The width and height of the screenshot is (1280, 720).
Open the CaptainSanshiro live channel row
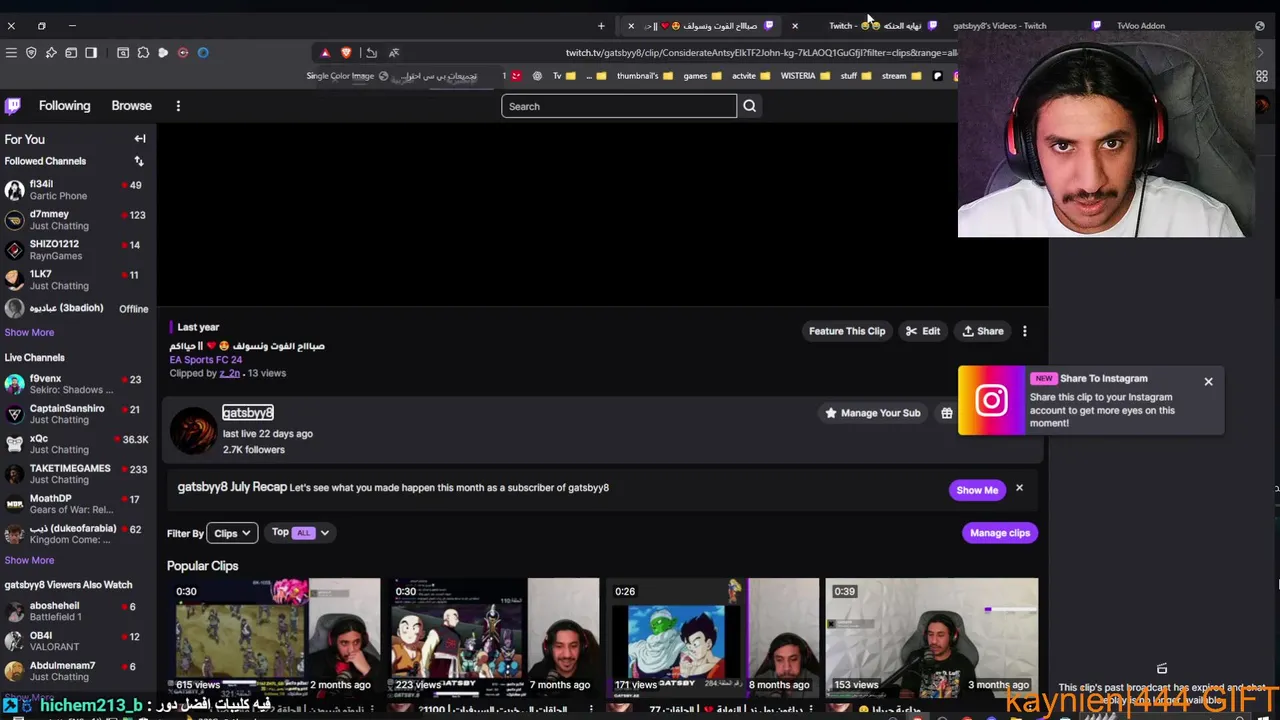77,414
